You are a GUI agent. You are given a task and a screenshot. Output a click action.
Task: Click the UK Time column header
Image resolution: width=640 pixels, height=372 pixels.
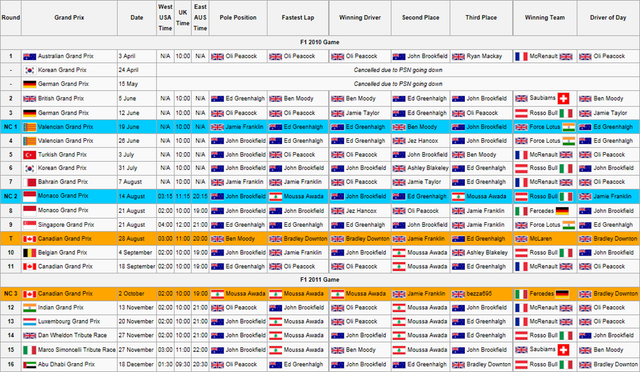tap(183, 18)
